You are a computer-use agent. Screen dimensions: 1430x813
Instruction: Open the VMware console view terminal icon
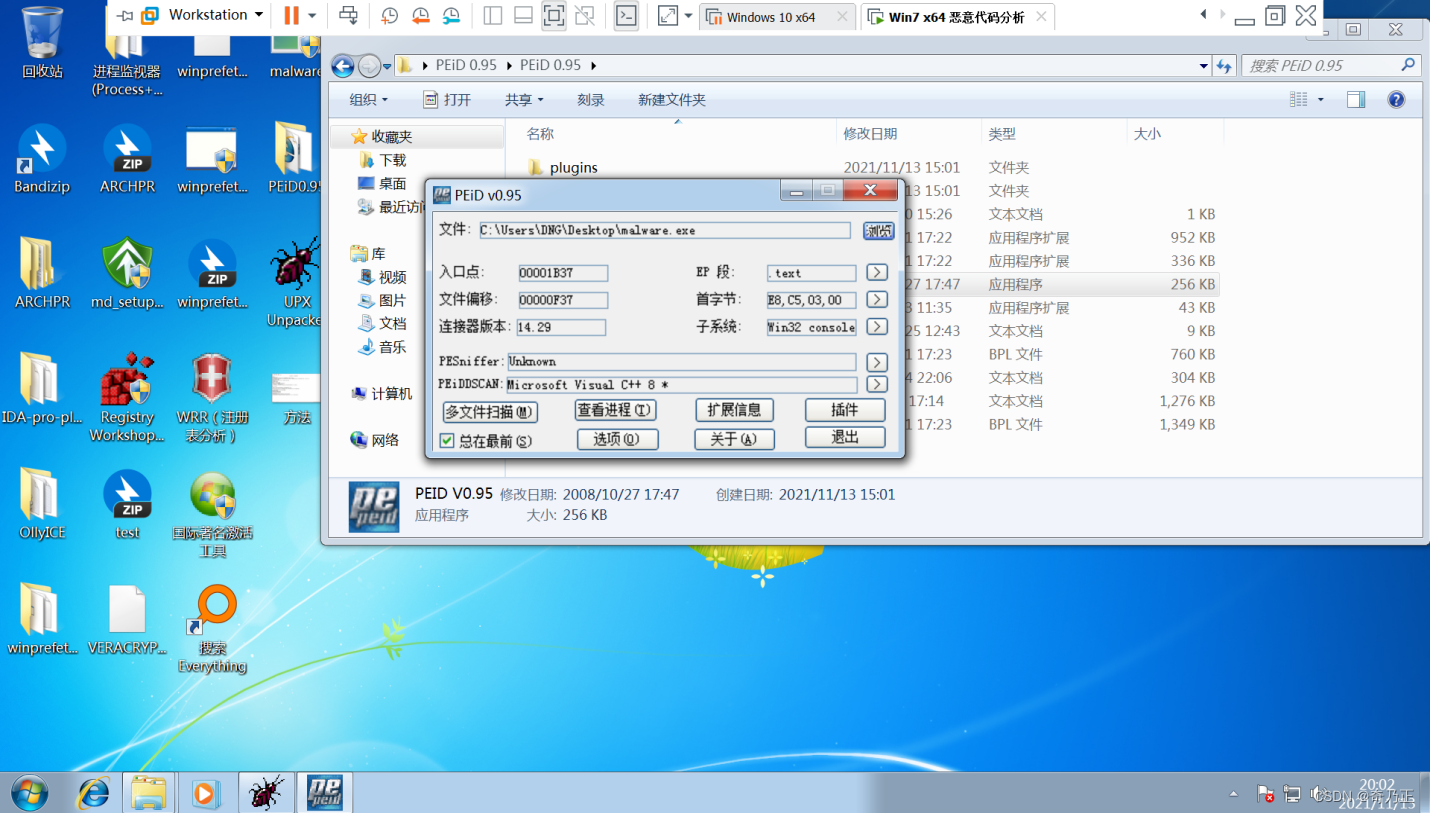626,15
